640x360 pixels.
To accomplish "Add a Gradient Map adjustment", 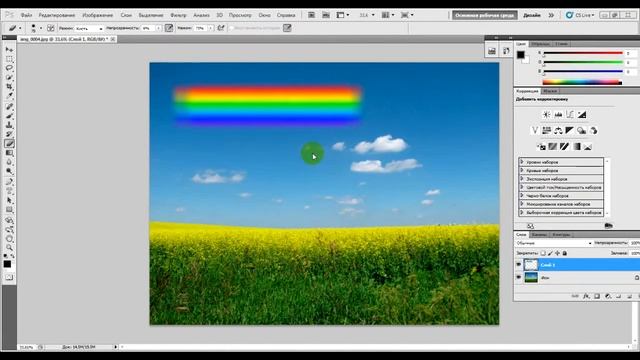I will [576, 147].
